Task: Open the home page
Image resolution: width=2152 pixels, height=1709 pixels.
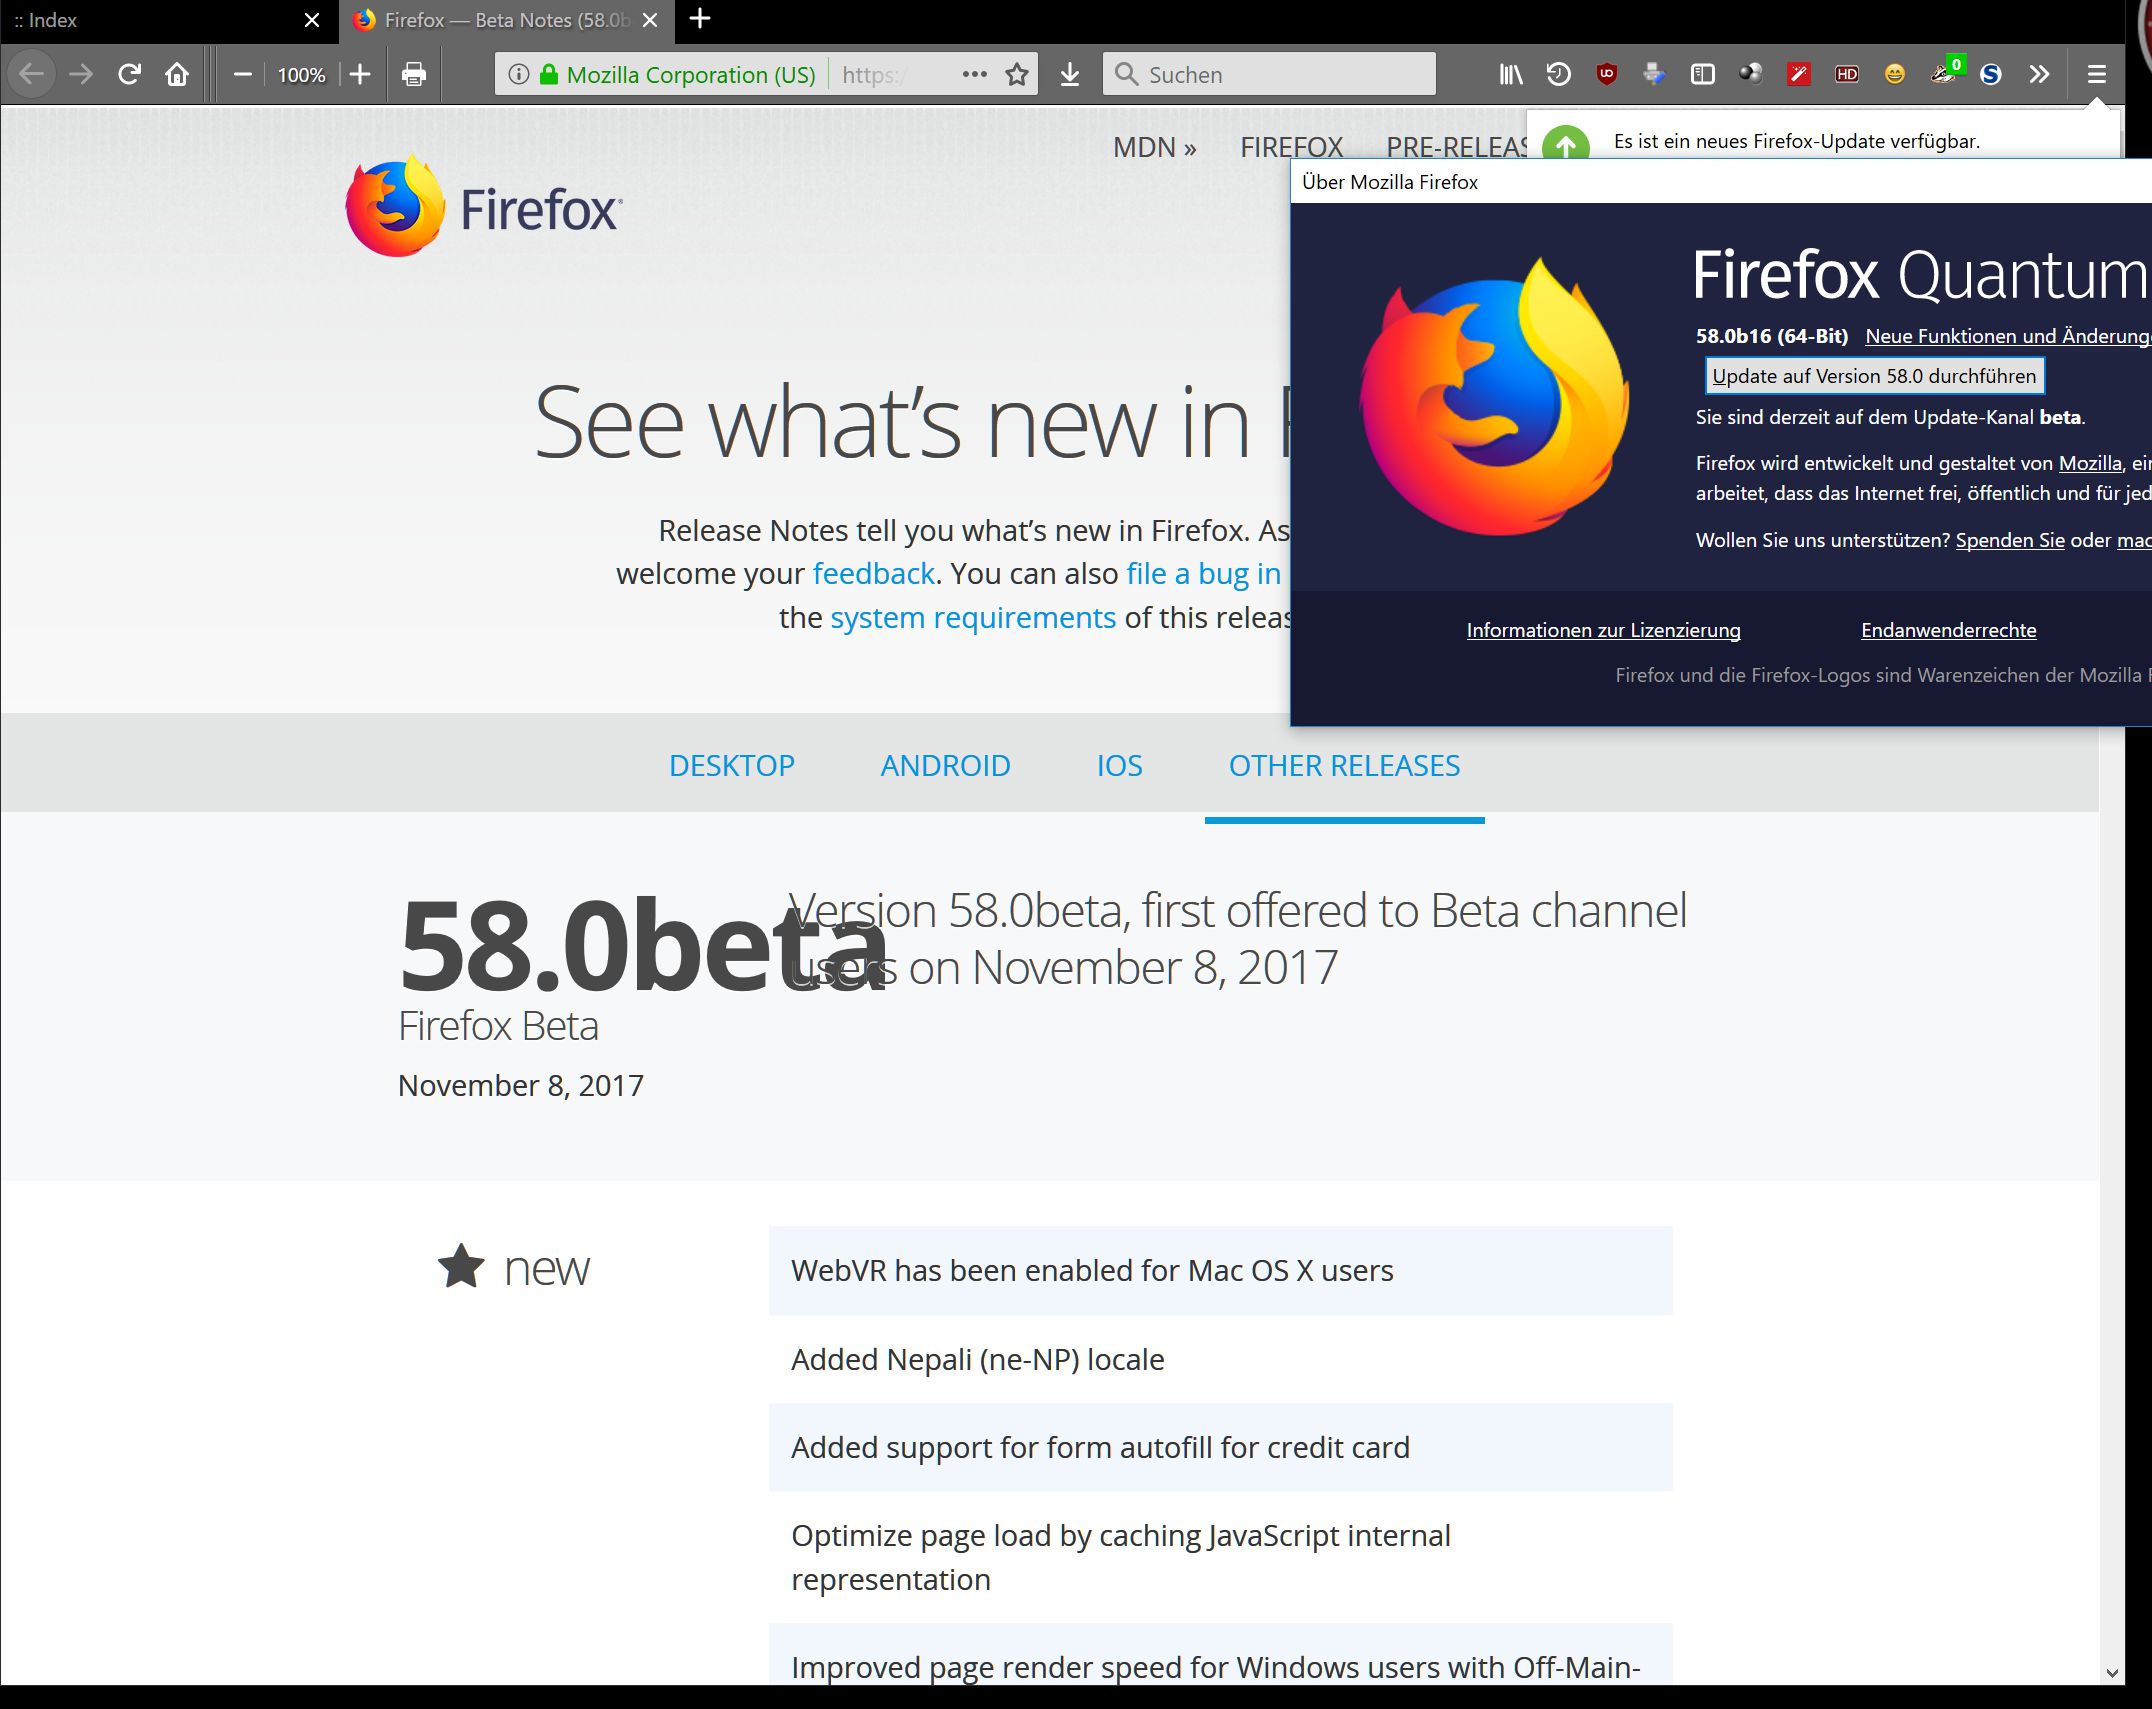Action: click(177, 74)
